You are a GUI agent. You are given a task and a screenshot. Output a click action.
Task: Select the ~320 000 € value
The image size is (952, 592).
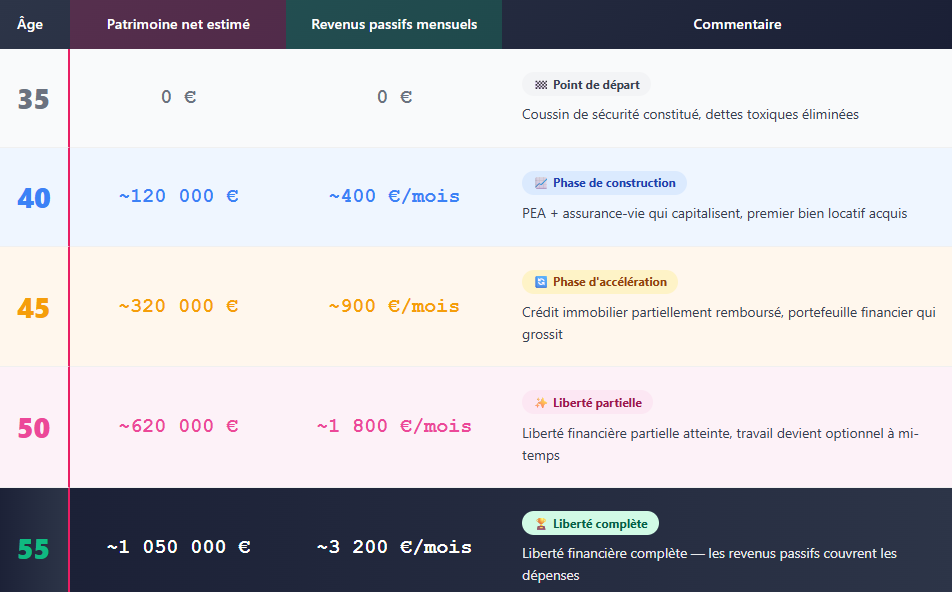(178, 306)
